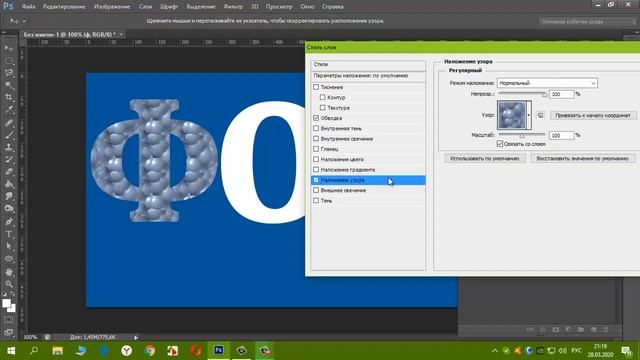Enable the Внешнее свечение checkbox
The image size is (640, 360).
click(x=316, y=190)
